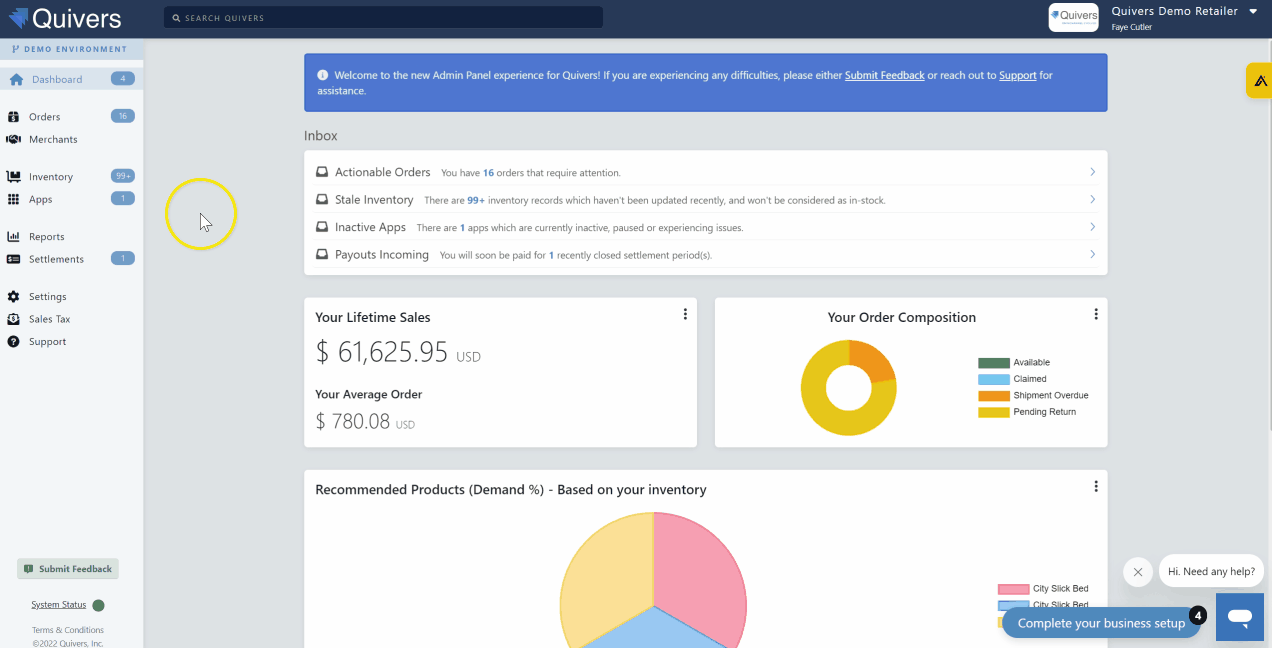The image size is (1272, 648).
Task: Click Submit Feedback link in welcome banner
Action: pyautogui.click(x=885, y=75)
